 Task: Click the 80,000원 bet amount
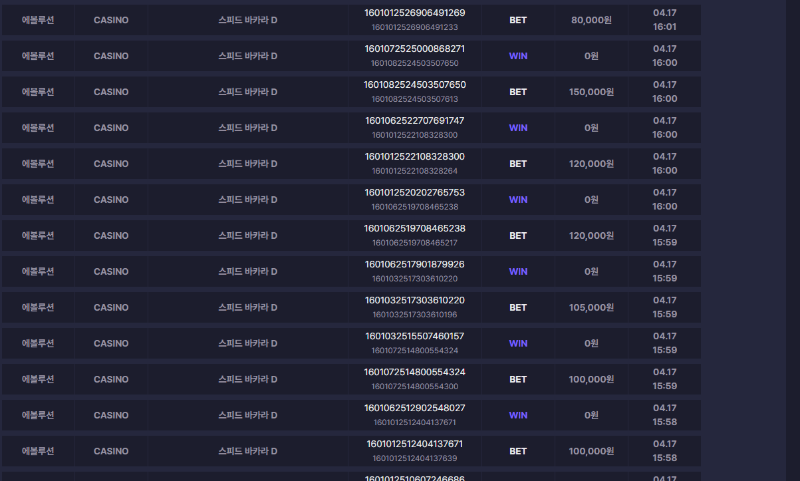pyautogui.click(x=592, y=20)
